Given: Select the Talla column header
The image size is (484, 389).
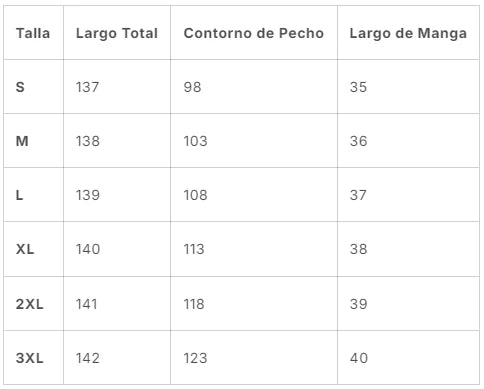Looking at the screenshot, I should [33, 33].
